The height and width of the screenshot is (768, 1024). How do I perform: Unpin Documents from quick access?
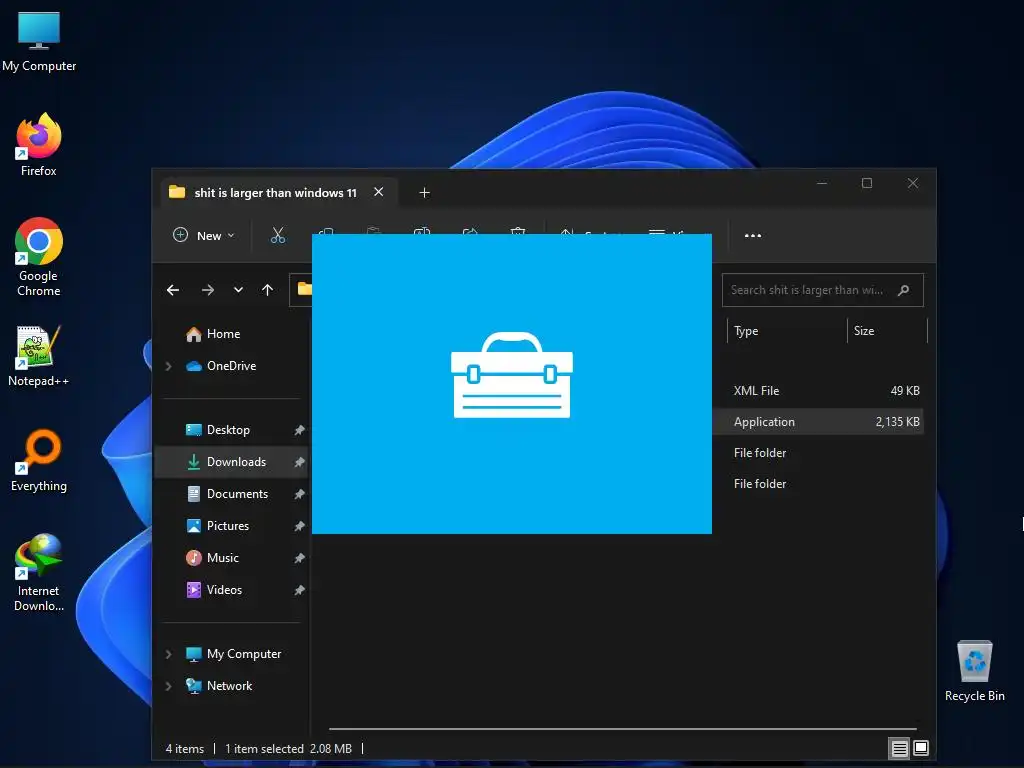299,494
